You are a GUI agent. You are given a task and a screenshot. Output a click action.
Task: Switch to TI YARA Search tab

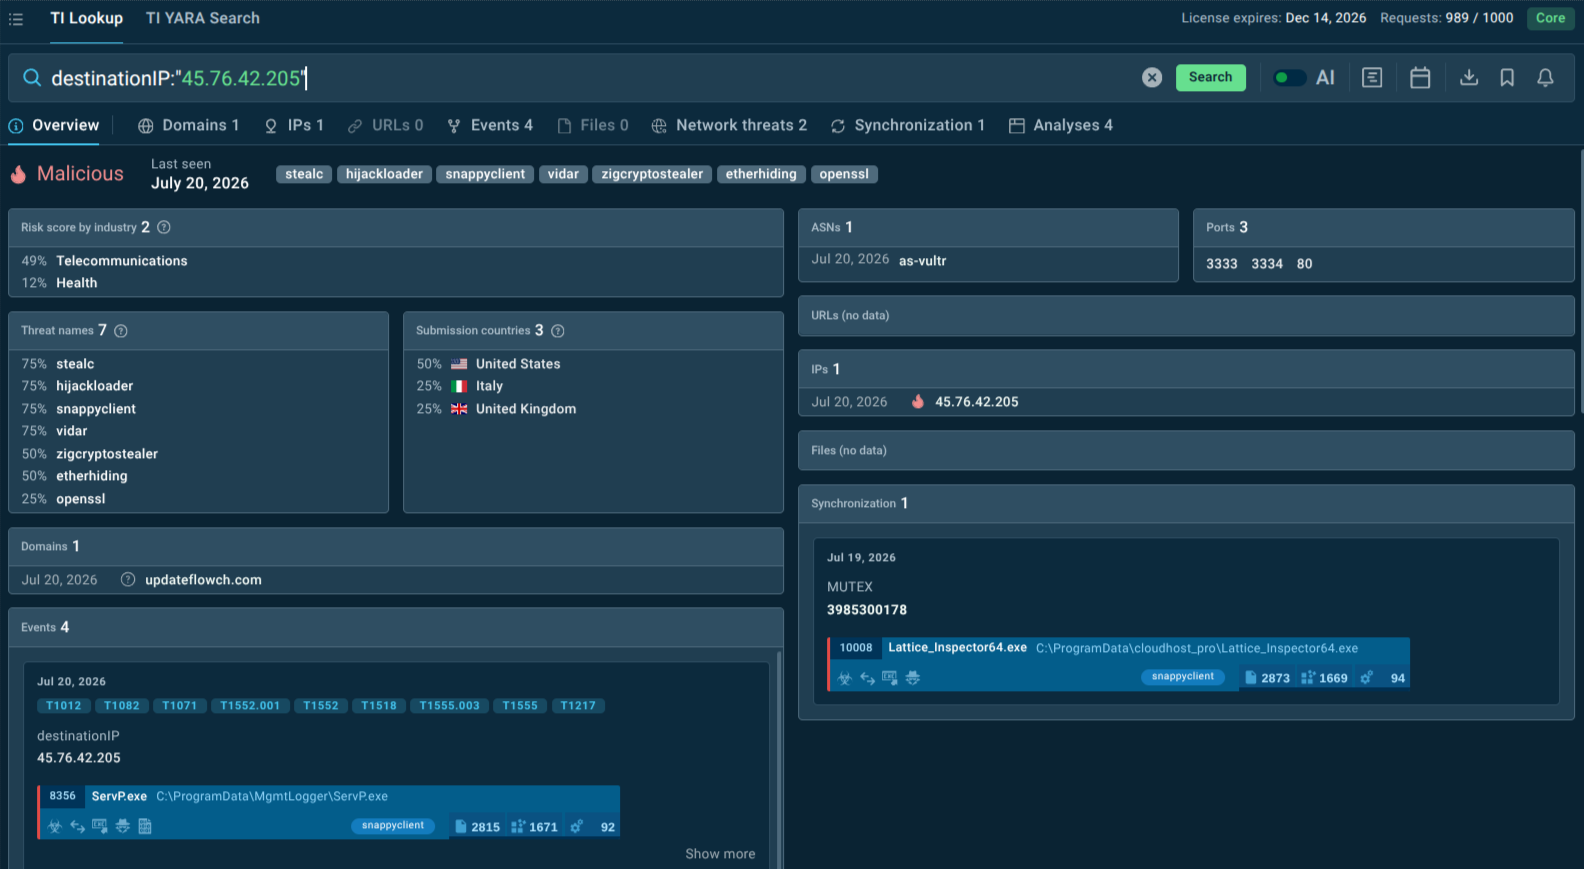tap(203, 18)
